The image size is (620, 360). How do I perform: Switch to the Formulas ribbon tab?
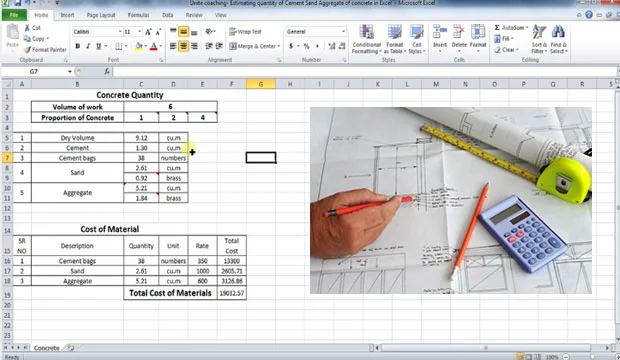138,15
